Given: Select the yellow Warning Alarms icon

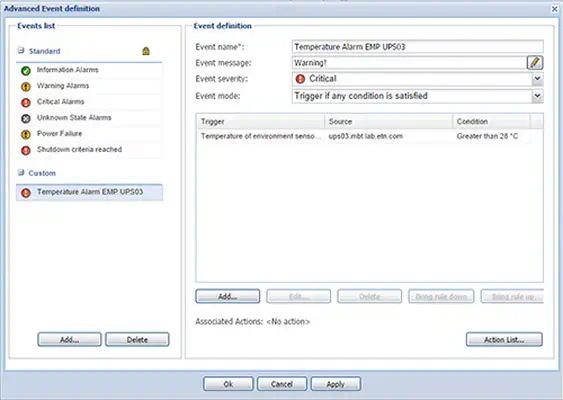Looking at the screenshot, I should [26, 87].
